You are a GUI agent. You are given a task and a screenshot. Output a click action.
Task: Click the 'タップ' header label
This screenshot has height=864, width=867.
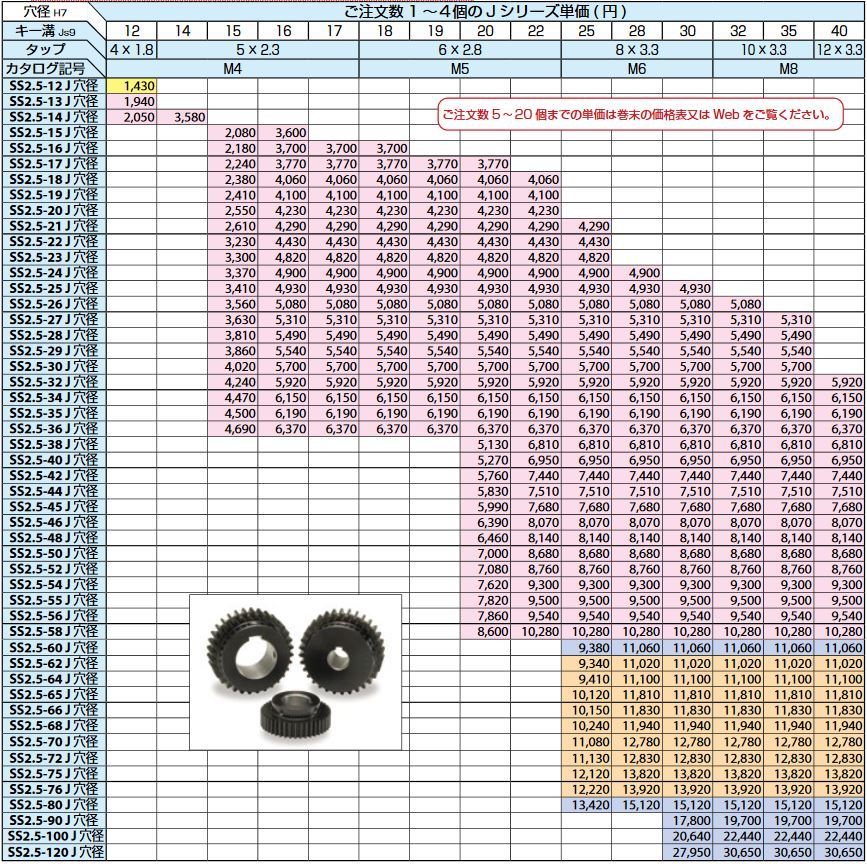(45, 50)
